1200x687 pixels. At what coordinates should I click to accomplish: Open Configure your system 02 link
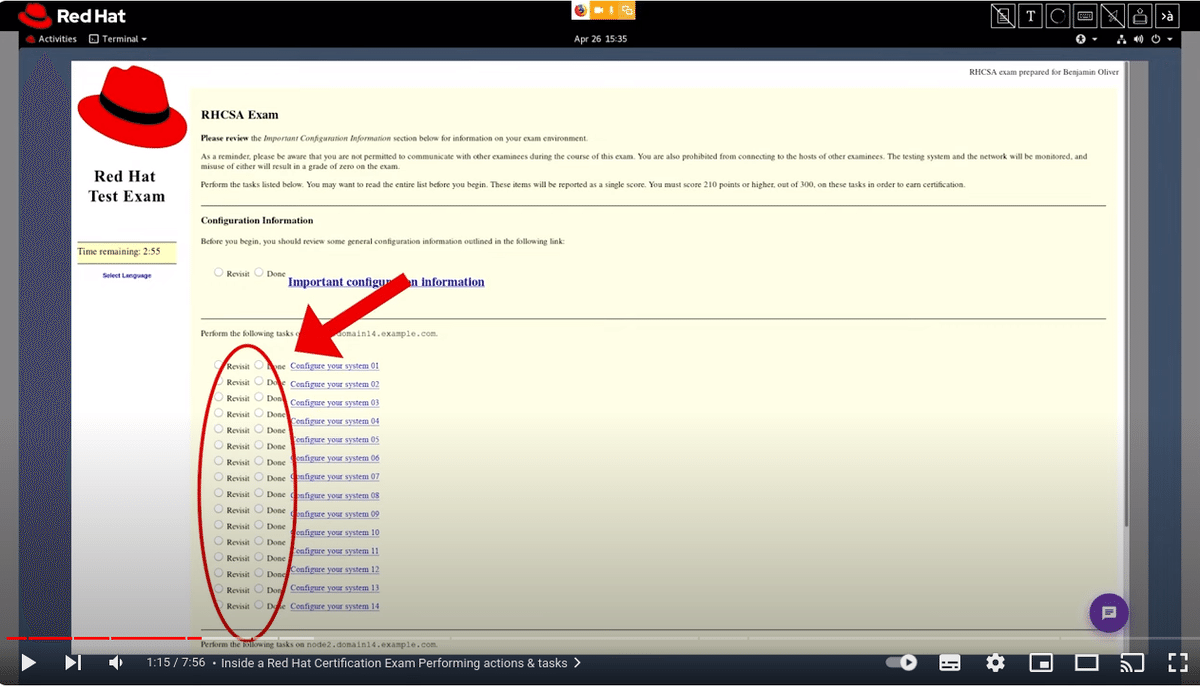[334, 384]
